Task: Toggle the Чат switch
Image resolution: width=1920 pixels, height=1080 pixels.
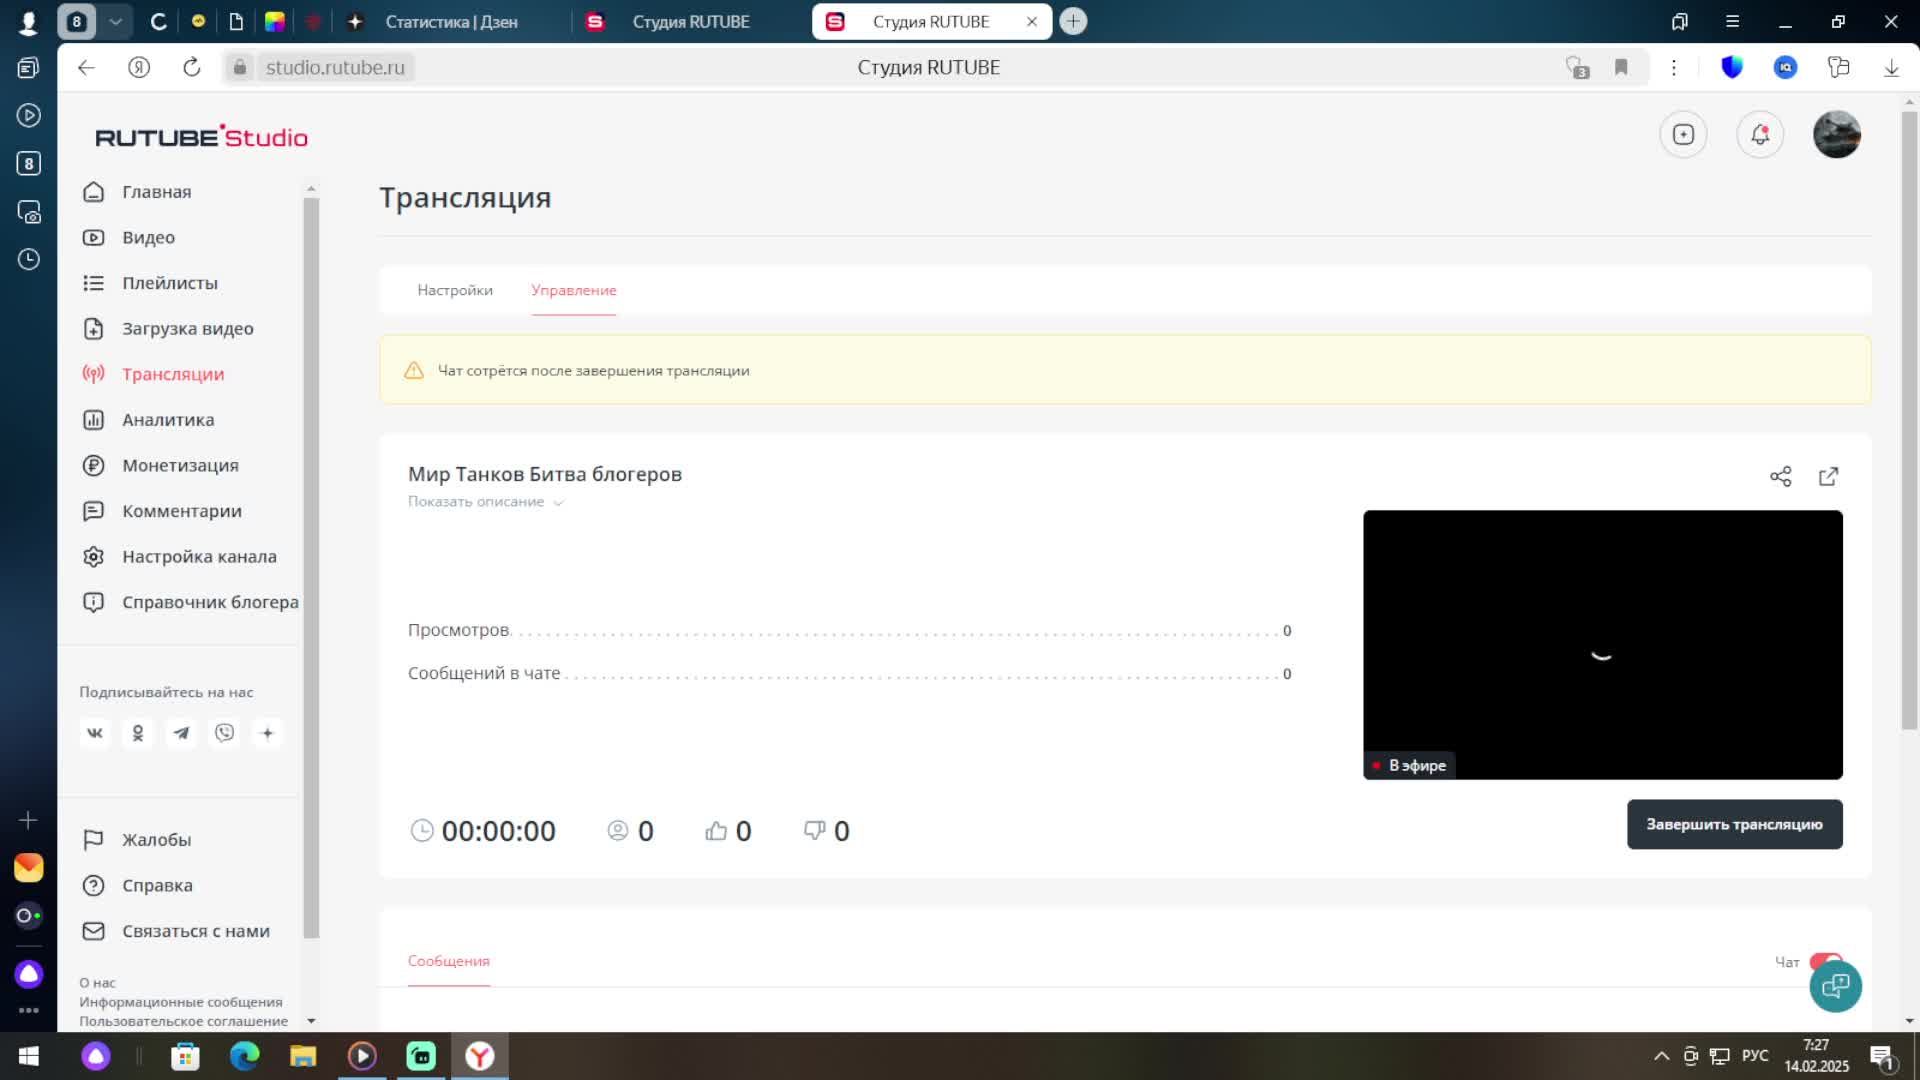Action: (1825, 961)
